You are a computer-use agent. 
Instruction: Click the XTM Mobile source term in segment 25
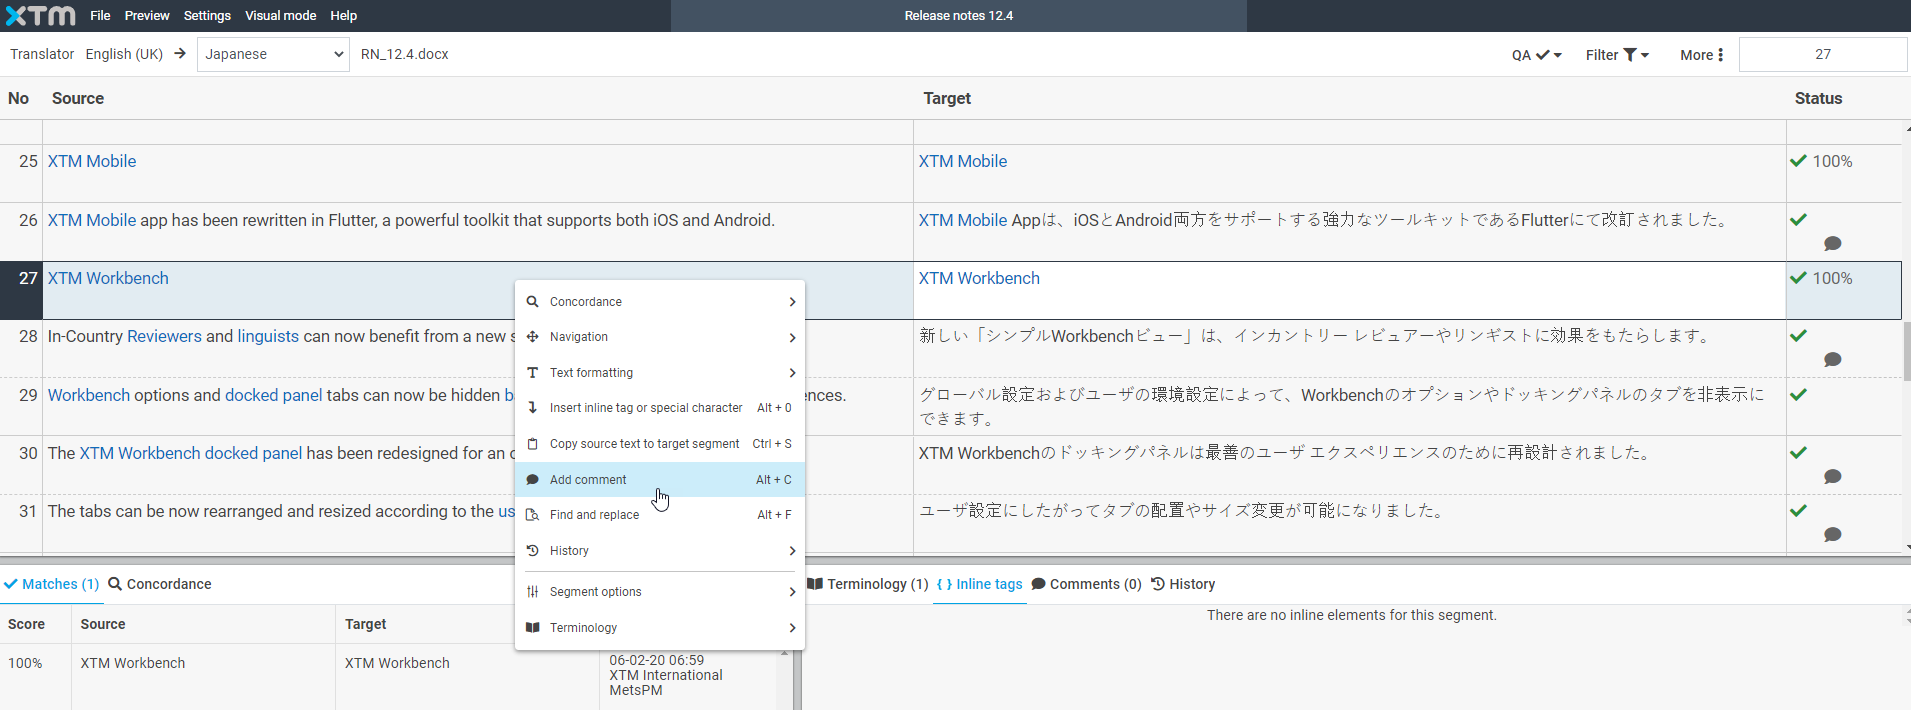tap(92, 161)
